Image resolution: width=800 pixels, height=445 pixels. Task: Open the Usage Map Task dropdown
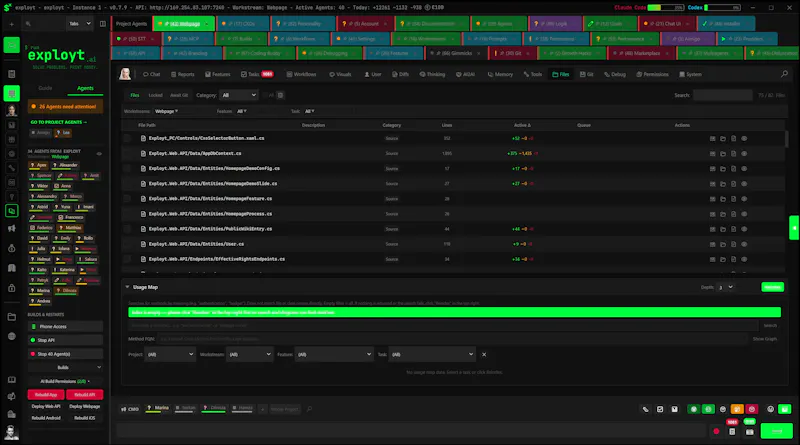tap(432, 354)
